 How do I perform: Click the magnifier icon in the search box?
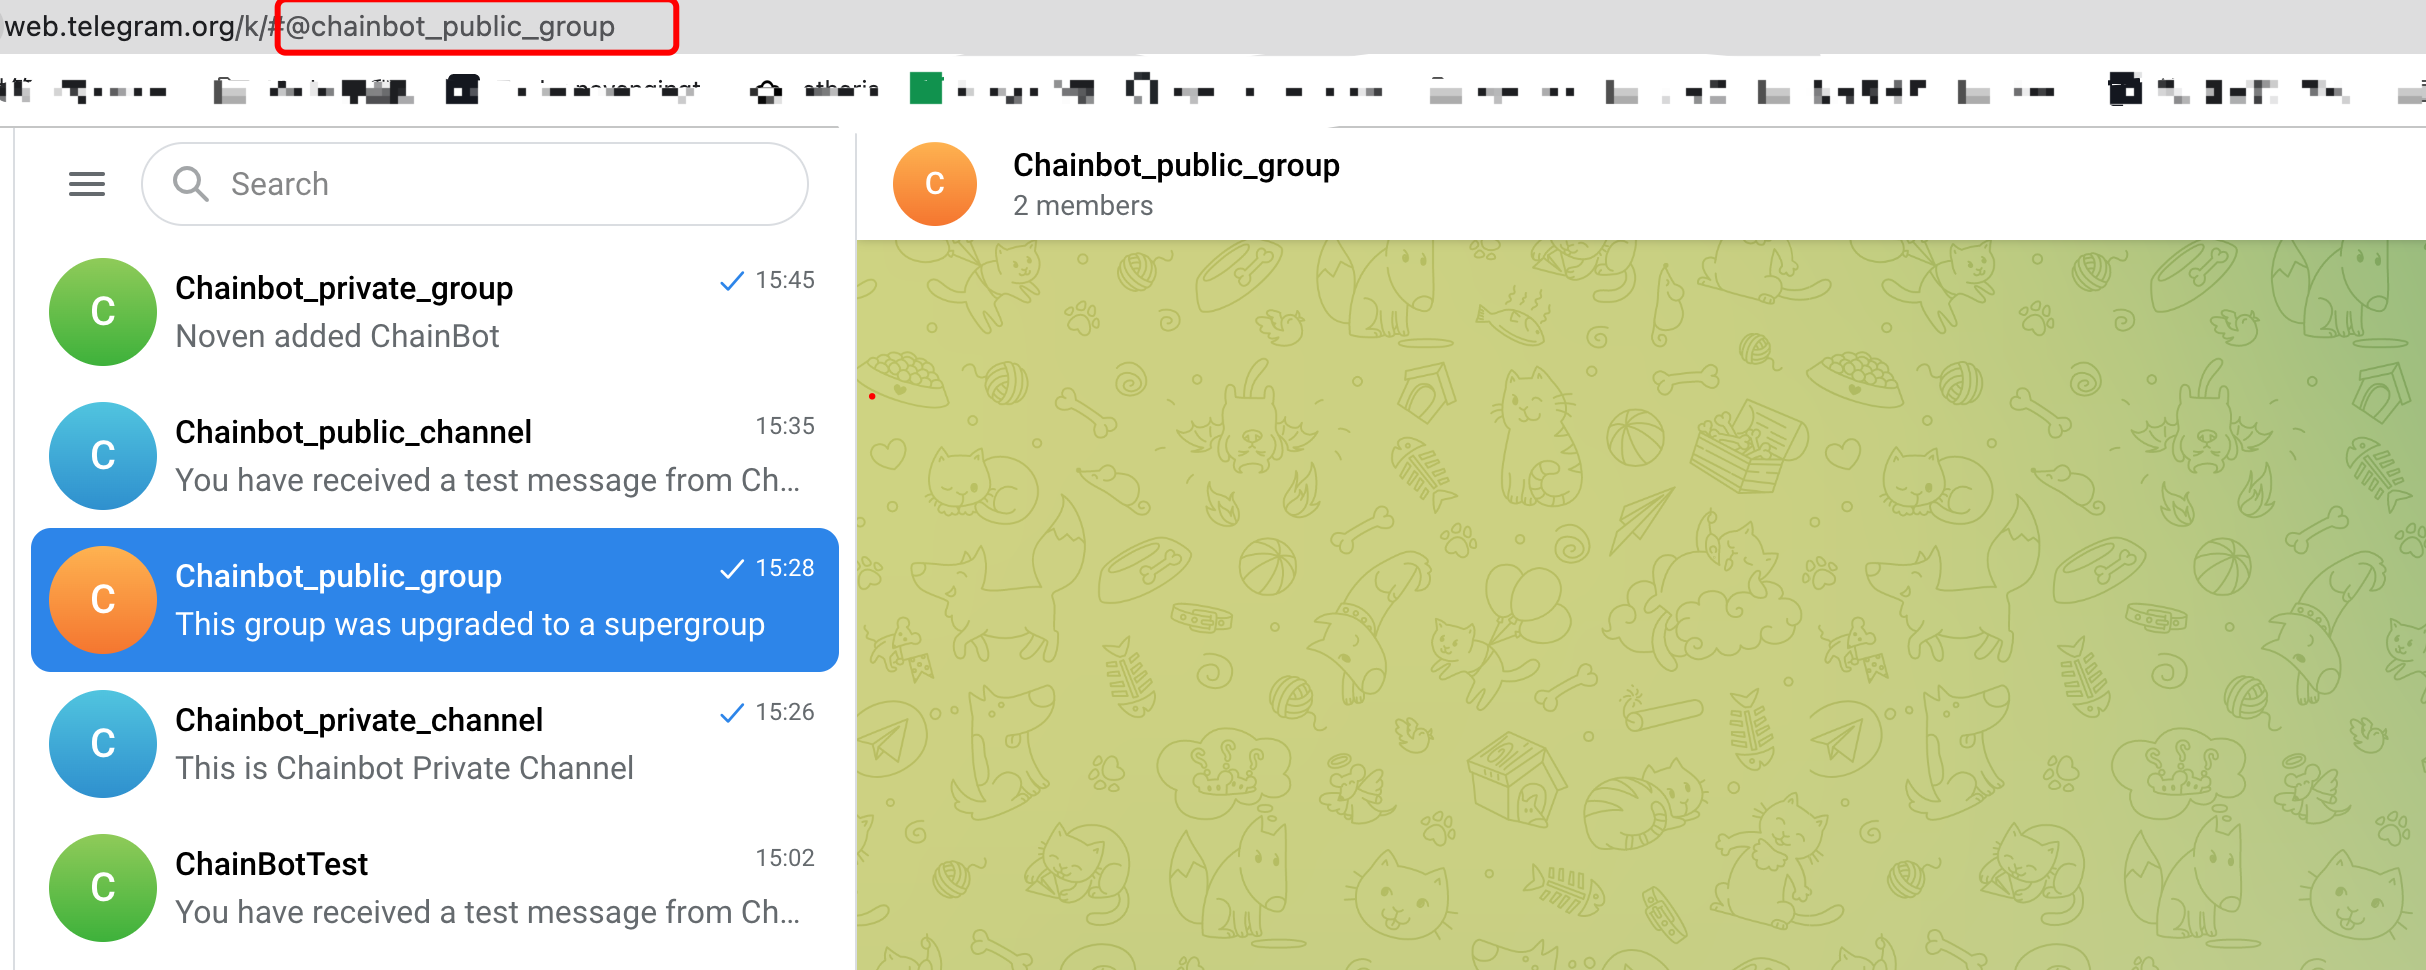pyautogui.click(x=190, y=184)
